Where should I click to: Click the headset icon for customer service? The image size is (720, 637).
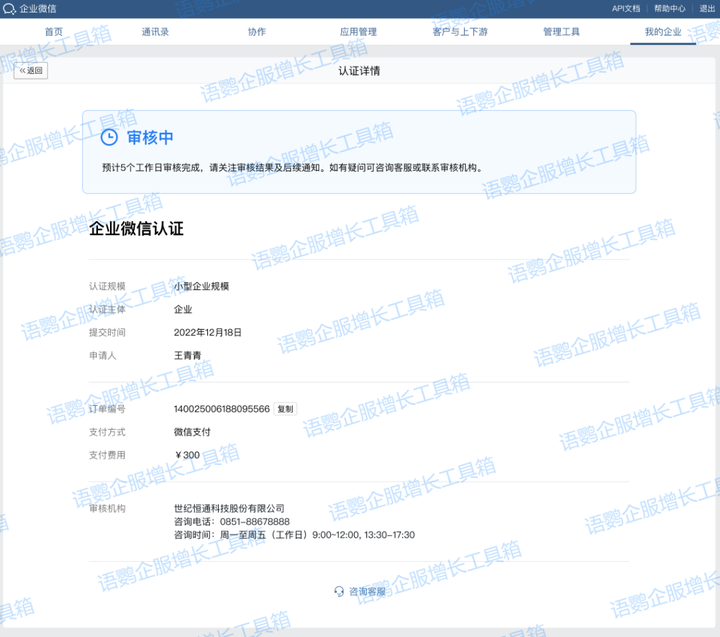tap(339, 591)
